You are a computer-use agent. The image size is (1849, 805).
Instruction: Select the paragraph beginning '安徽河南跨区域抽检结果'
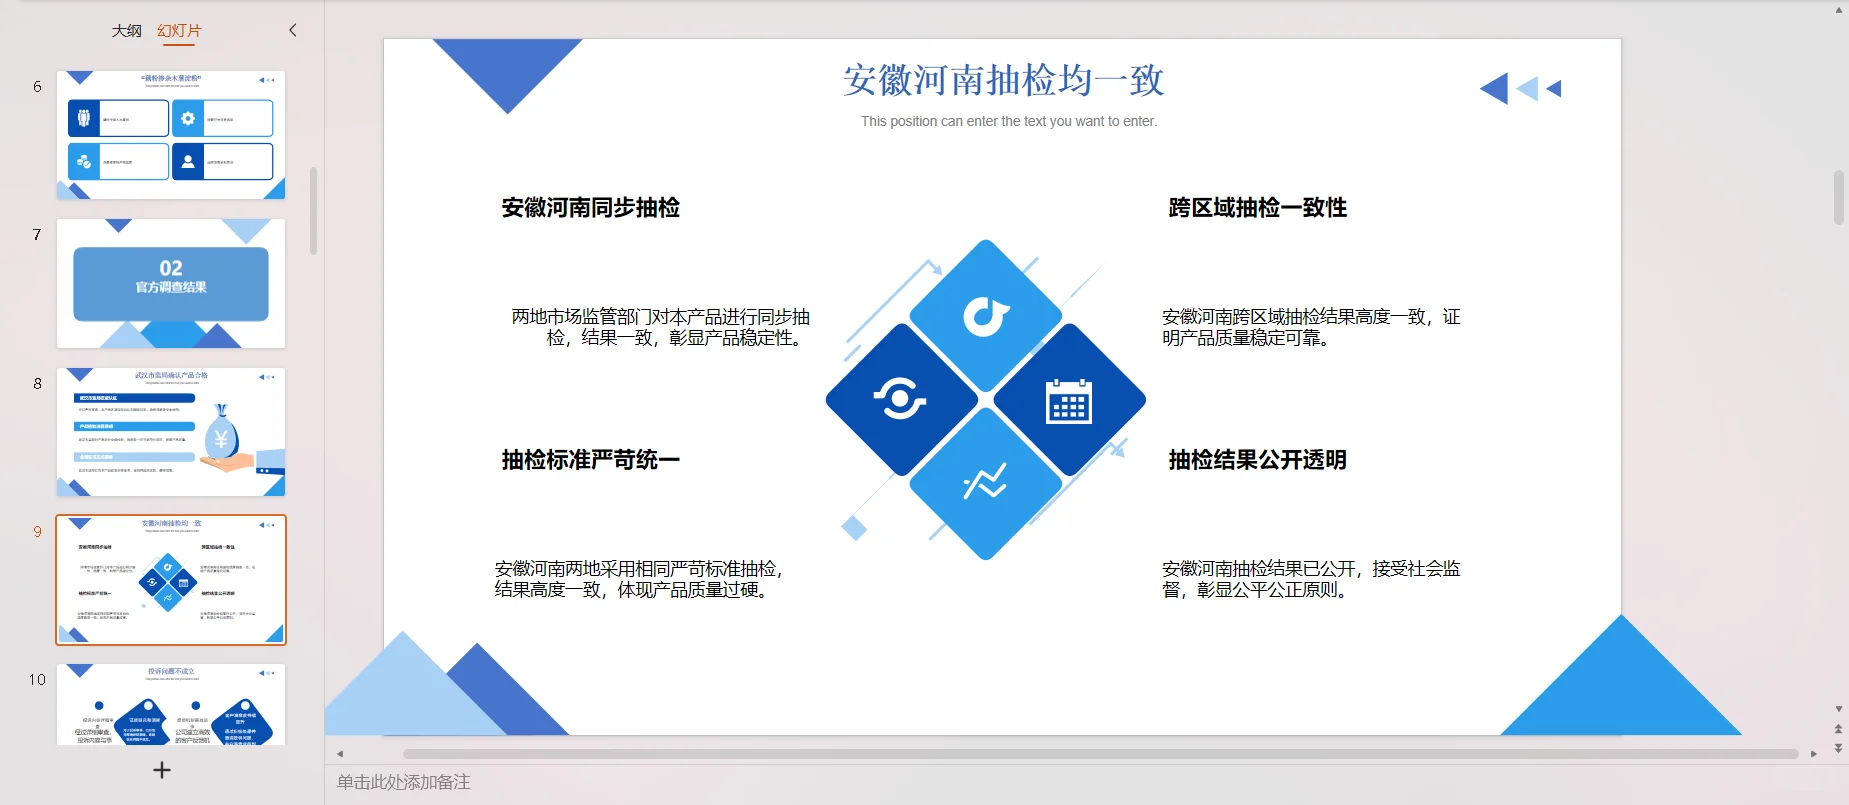coord(1311,327)
